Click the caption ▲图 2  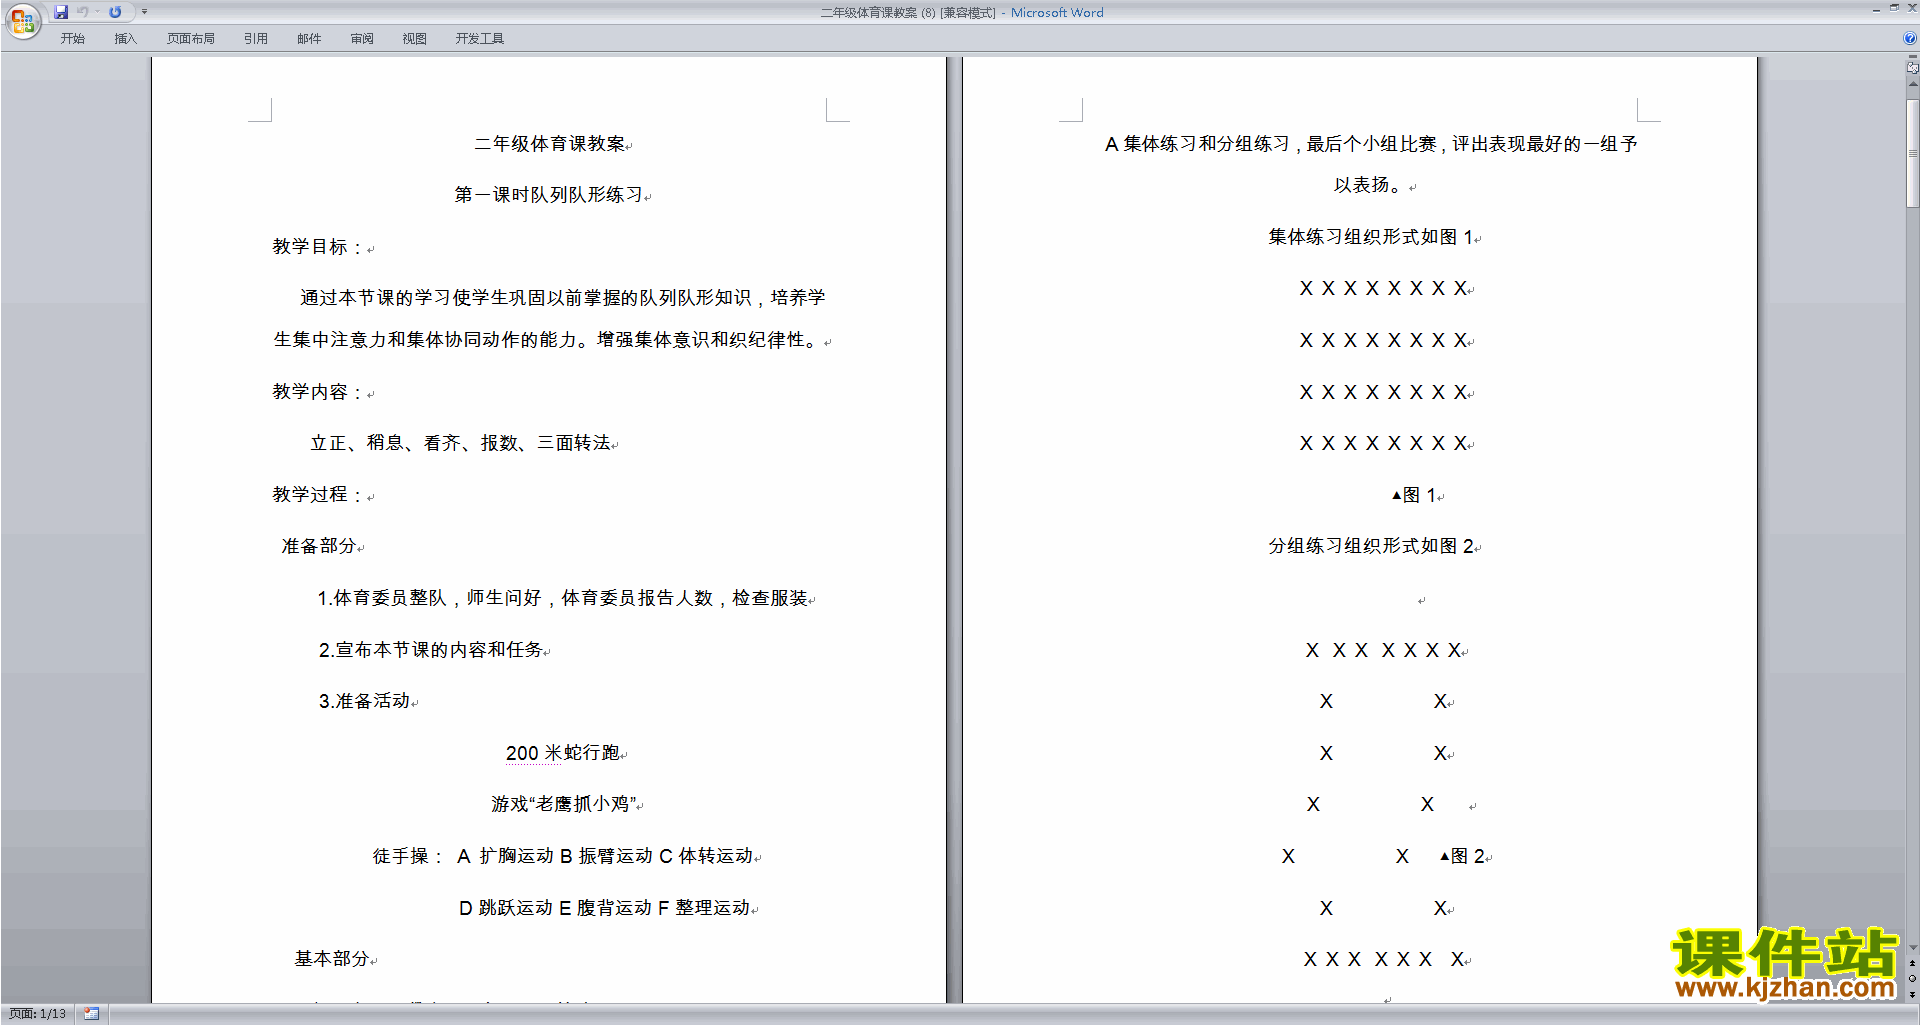point(1462,856)
